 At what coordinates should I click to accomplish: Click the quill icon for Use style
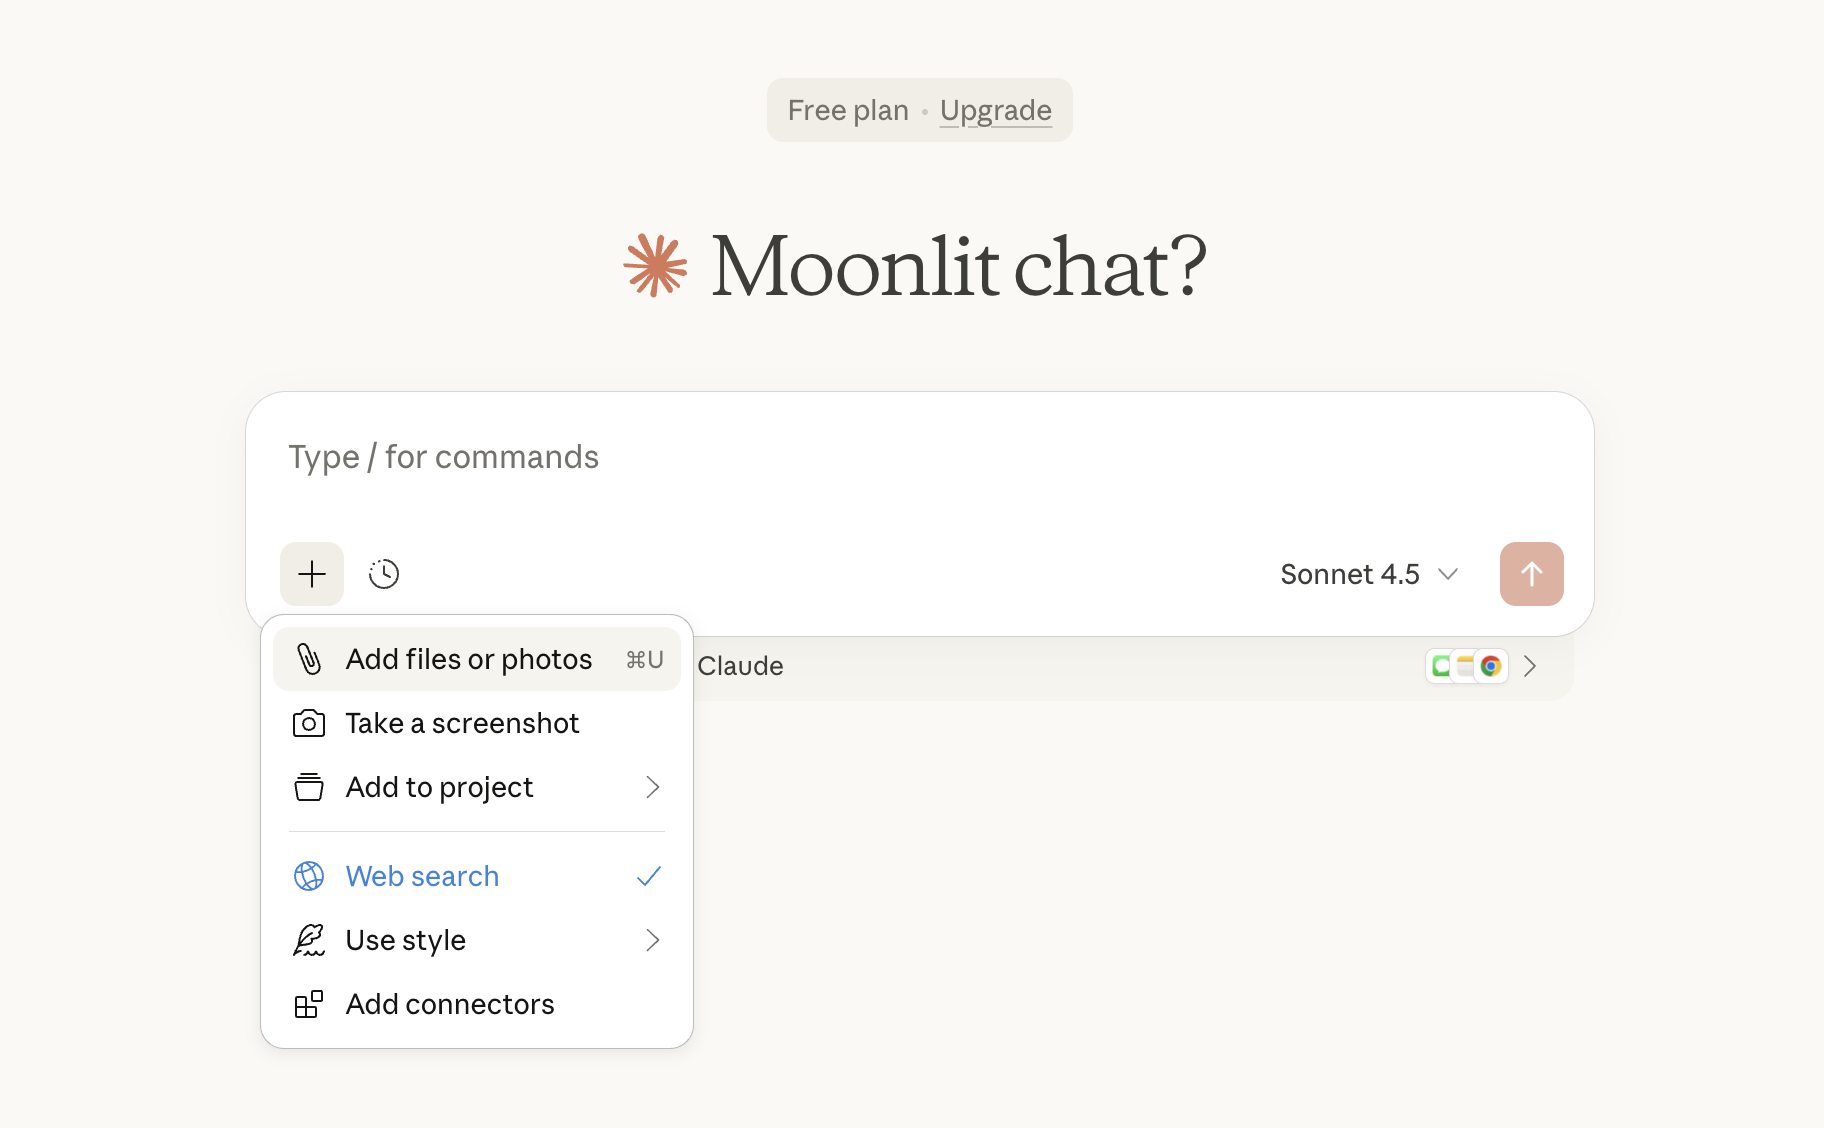(x=309, y=940)
